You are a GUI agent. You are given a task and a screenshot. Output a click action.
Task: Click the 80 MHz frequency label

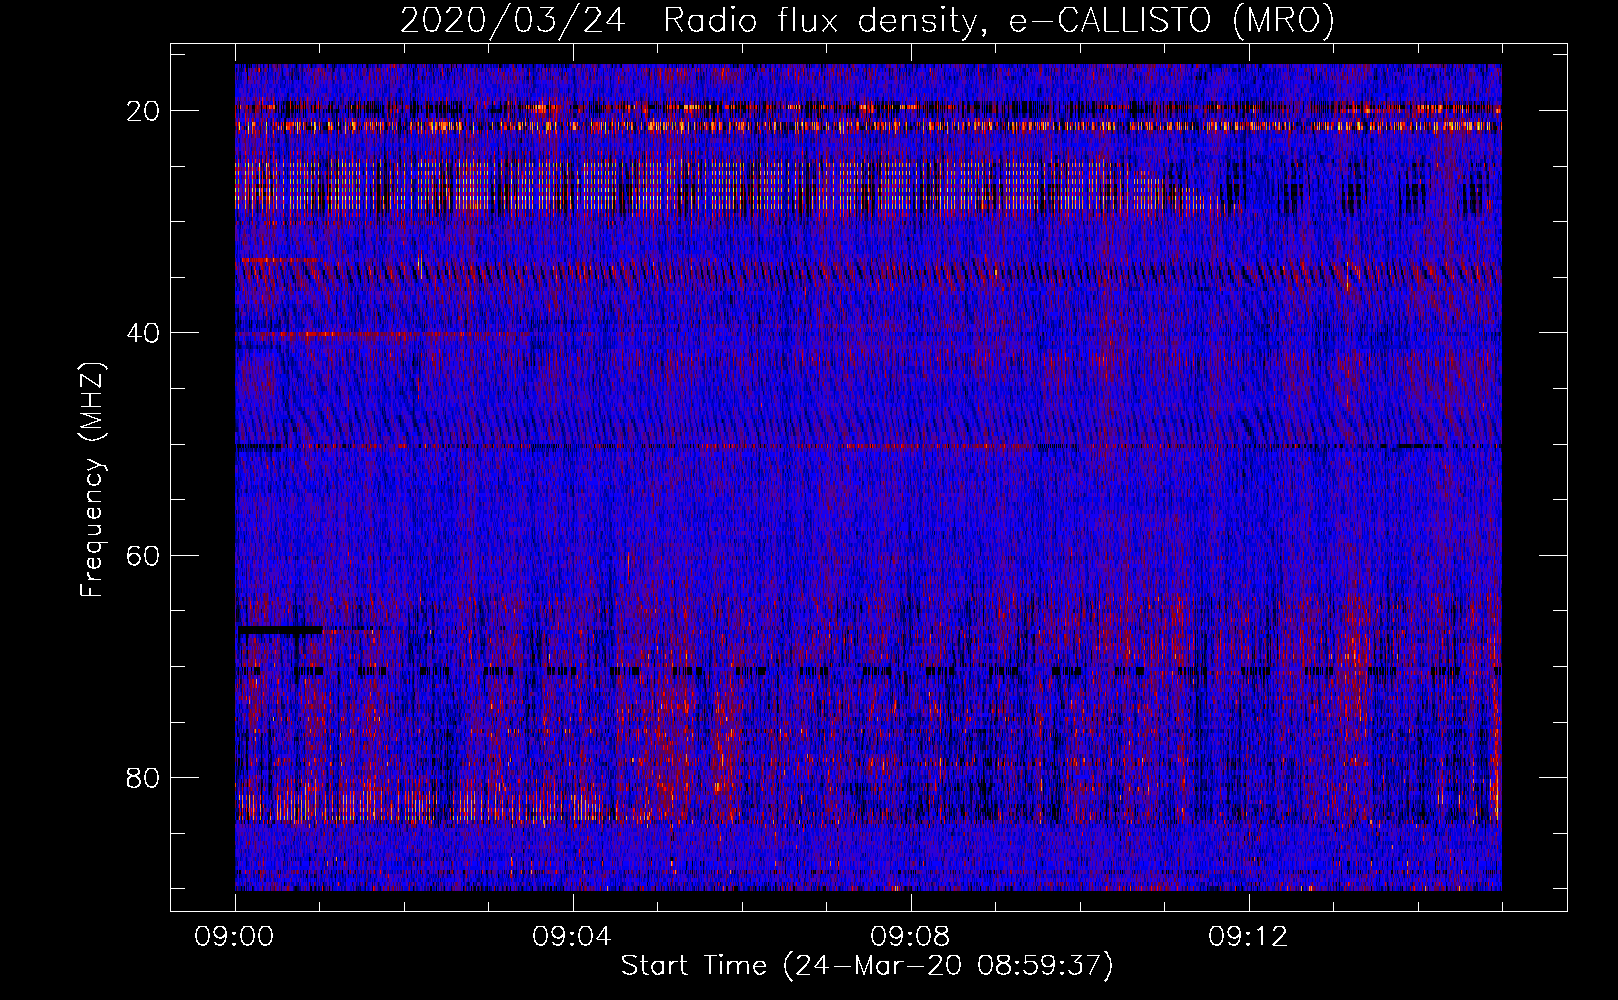coord(145,777)
